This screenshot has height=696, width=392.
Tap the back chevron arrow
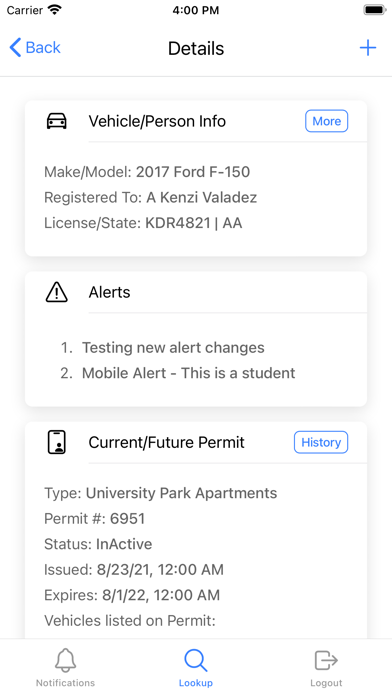tap(15, 47)
